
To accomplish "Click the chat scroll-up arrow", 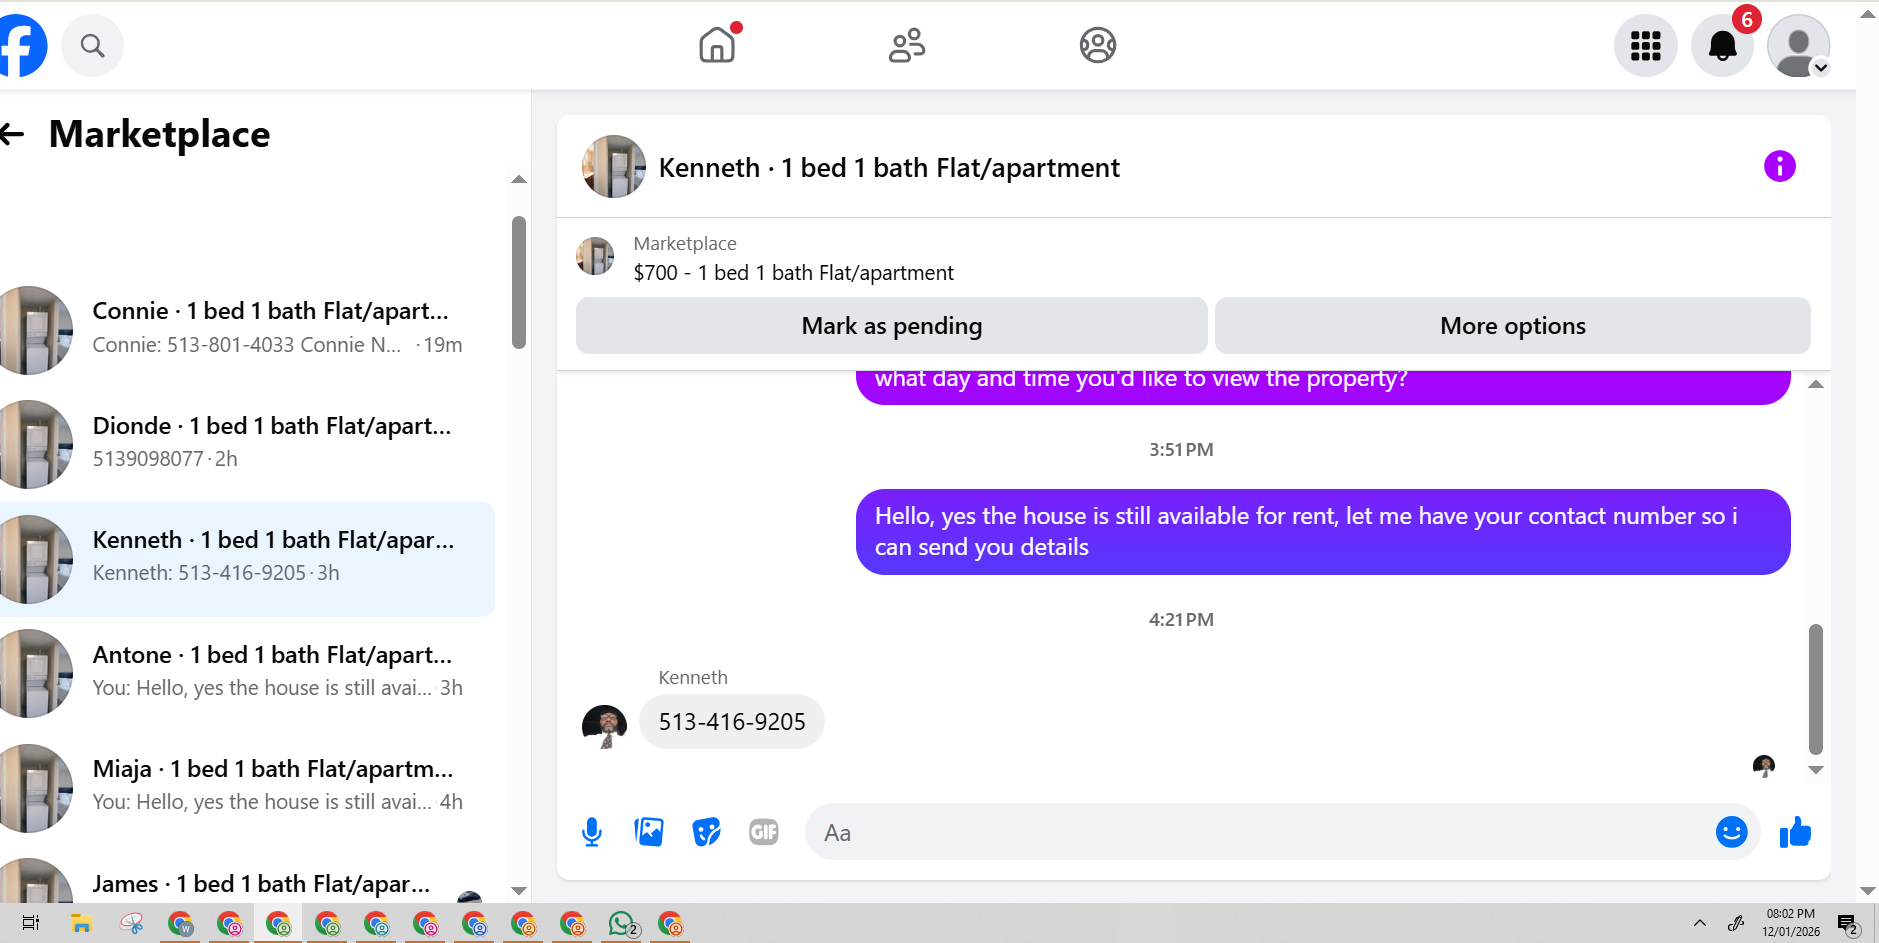I will [x=1815, y=385].
